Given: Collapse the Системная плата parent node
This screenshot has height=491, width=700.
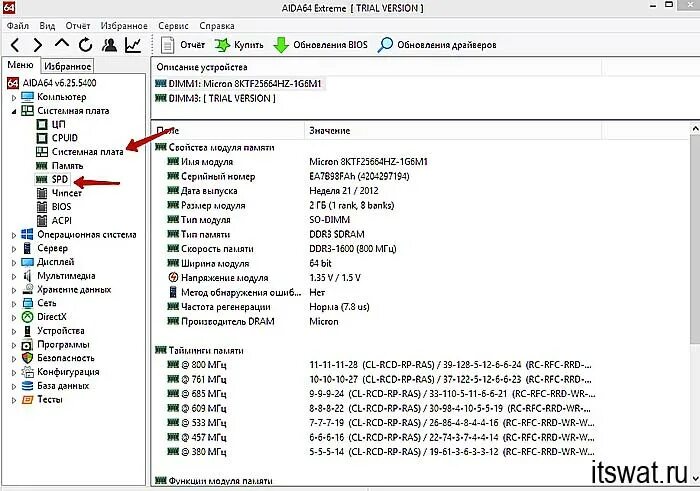Looking at the screenshot, I should click(x=14, y=111).
